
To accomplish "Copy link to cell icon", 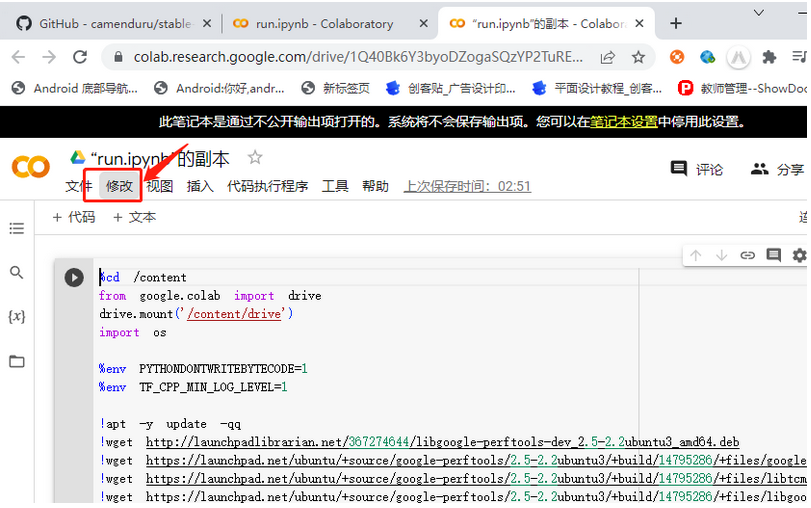I will click(747, 255).
